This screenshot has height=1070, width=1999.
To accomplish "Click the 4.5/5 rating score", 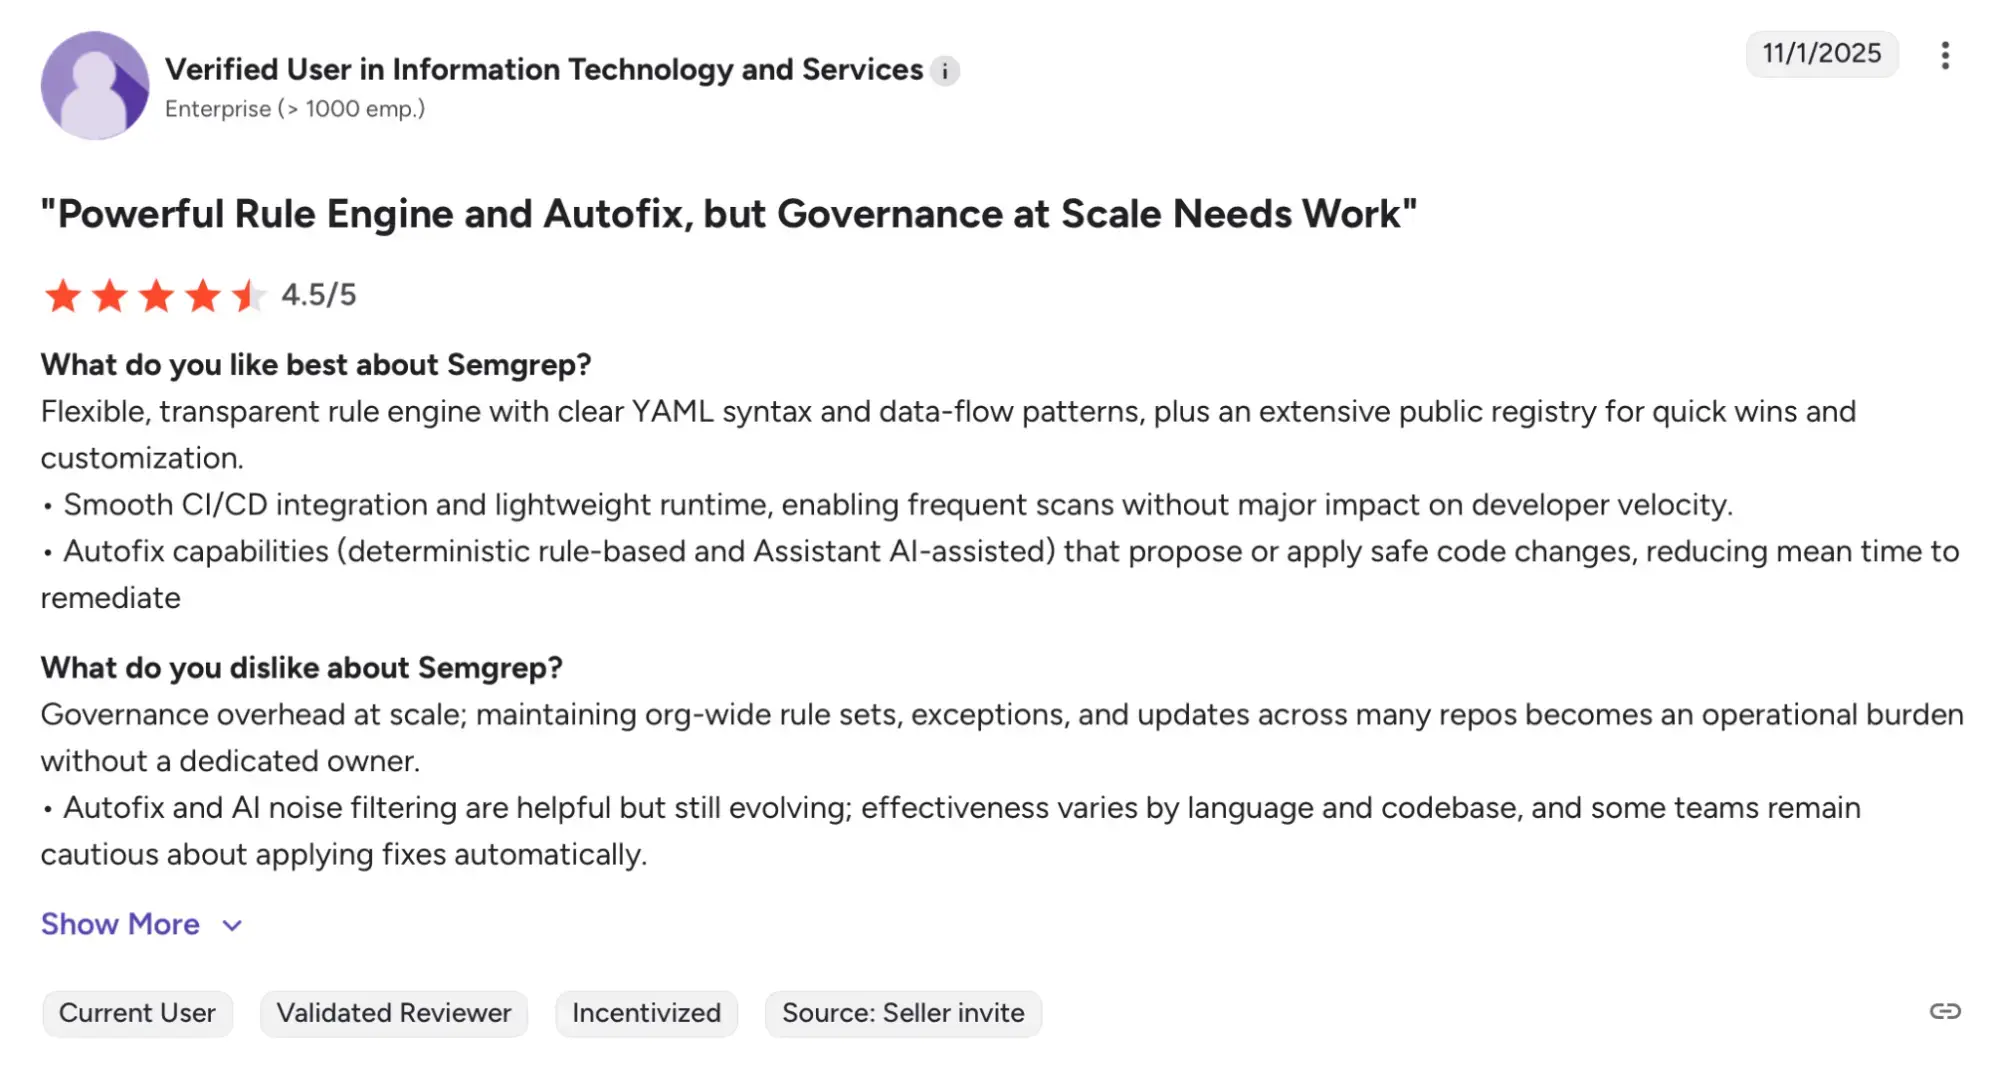I will click(x=318, y=295).
